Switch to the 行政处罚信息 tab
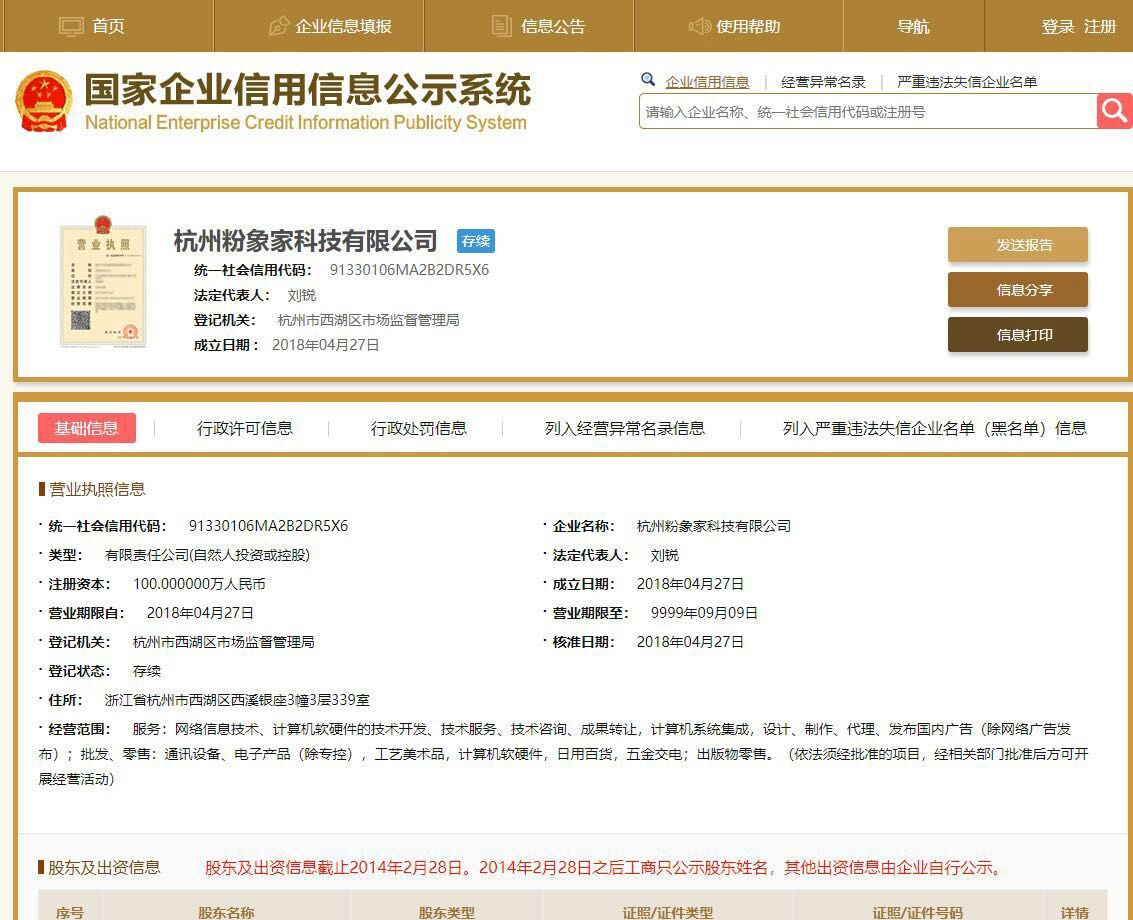 [x=418, y=429]
